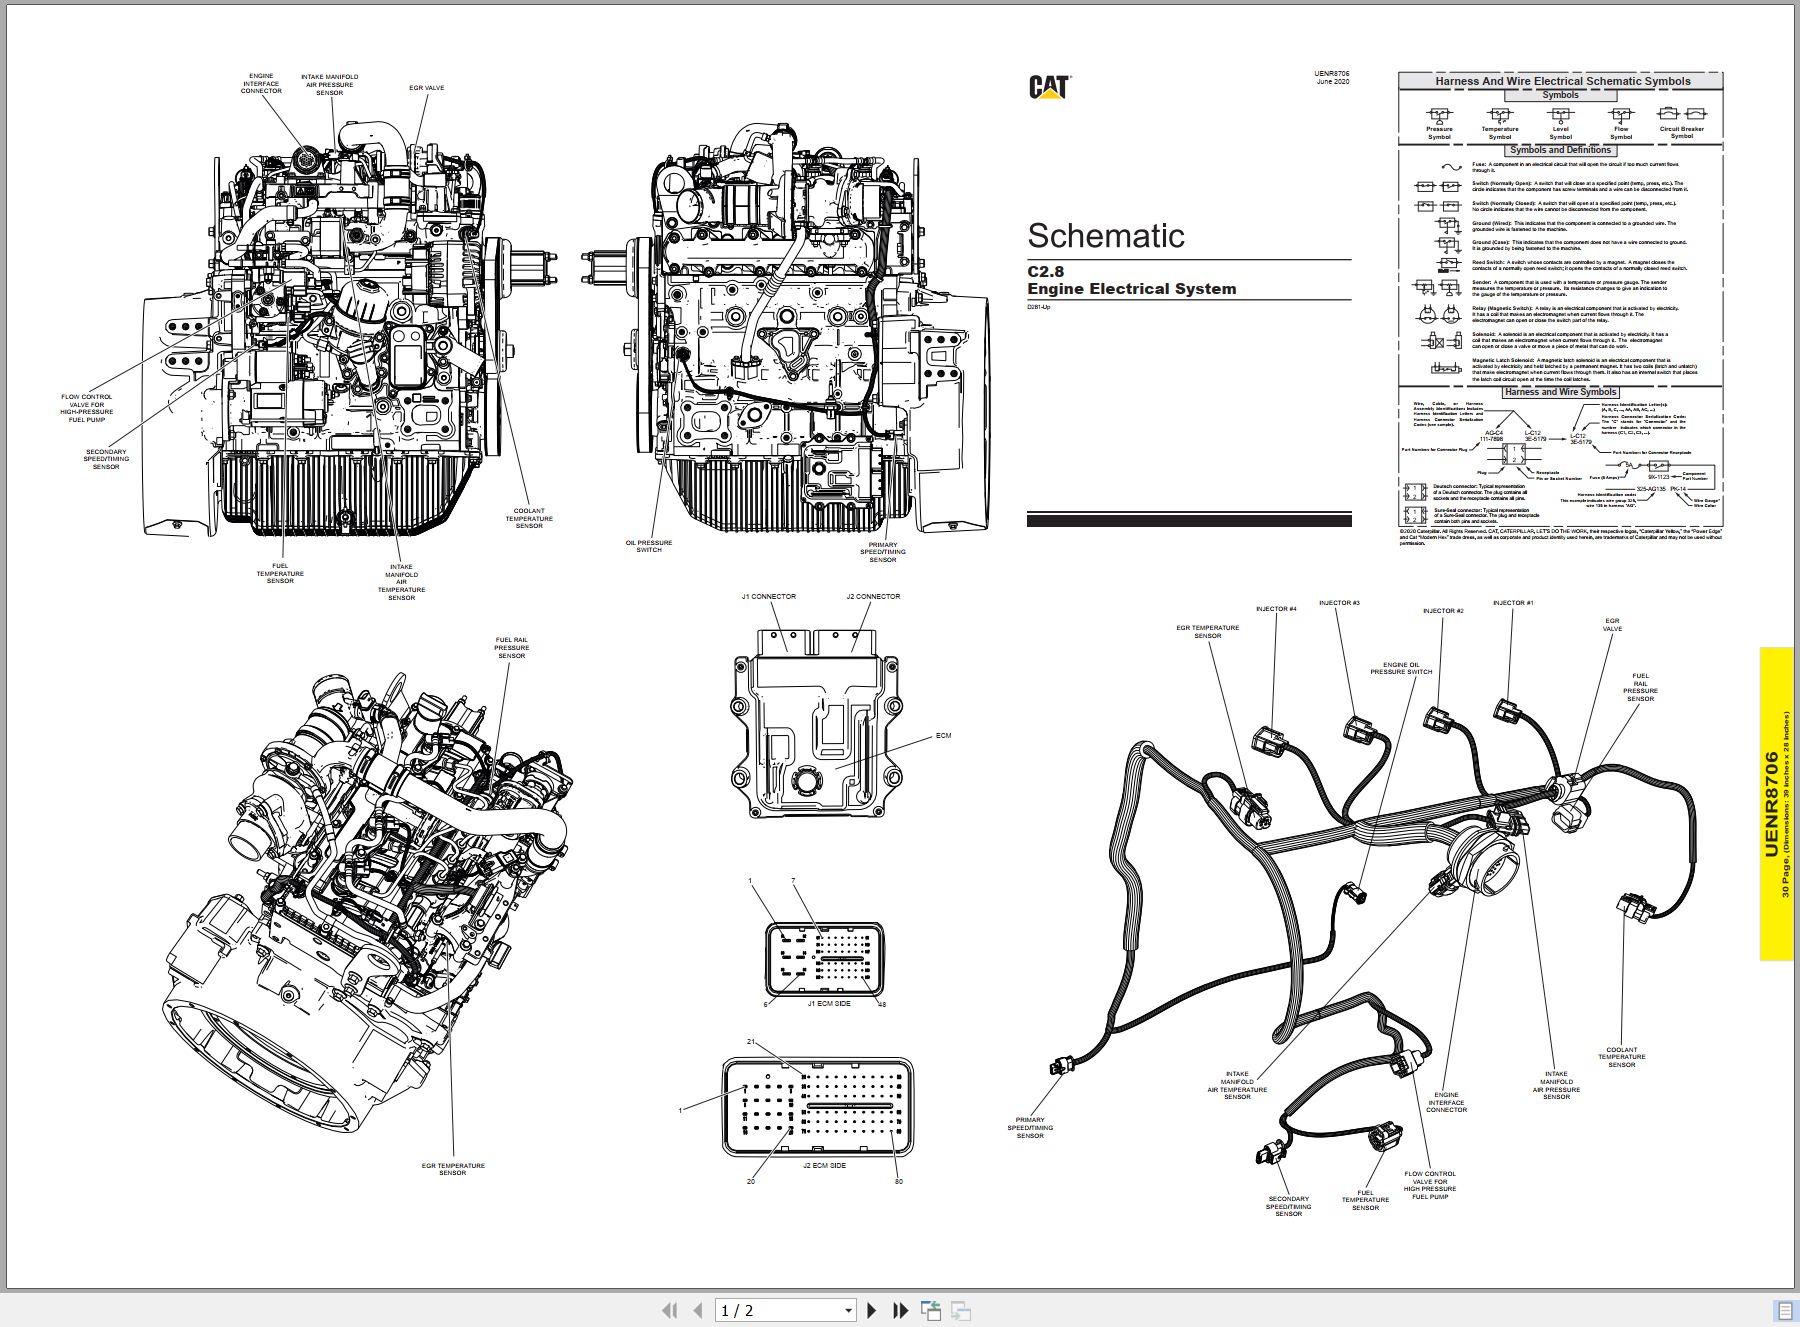Click the INJECTOR #4 label
The image size is (1800, 1327).
point(1276,609)
